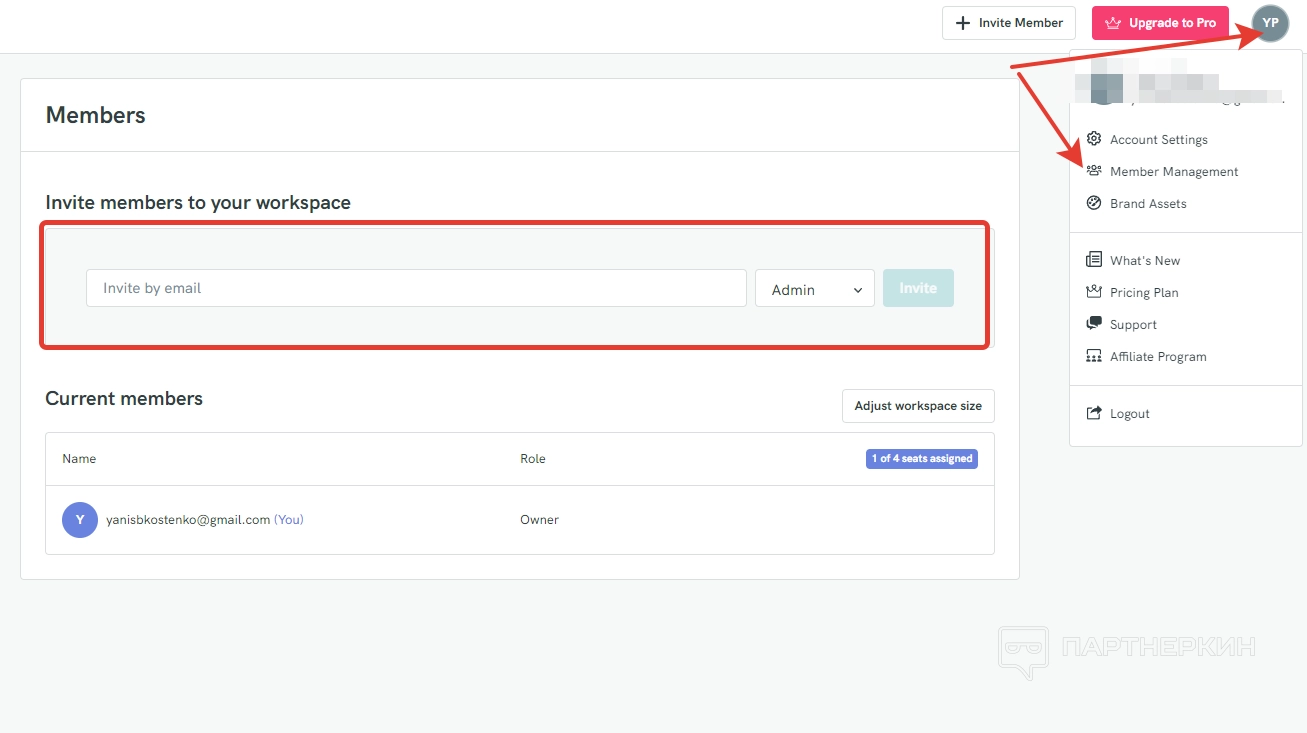This screenshot has height=733, width=1307.
Task: Click the Logout exit icon
Action: (1094, 413)
